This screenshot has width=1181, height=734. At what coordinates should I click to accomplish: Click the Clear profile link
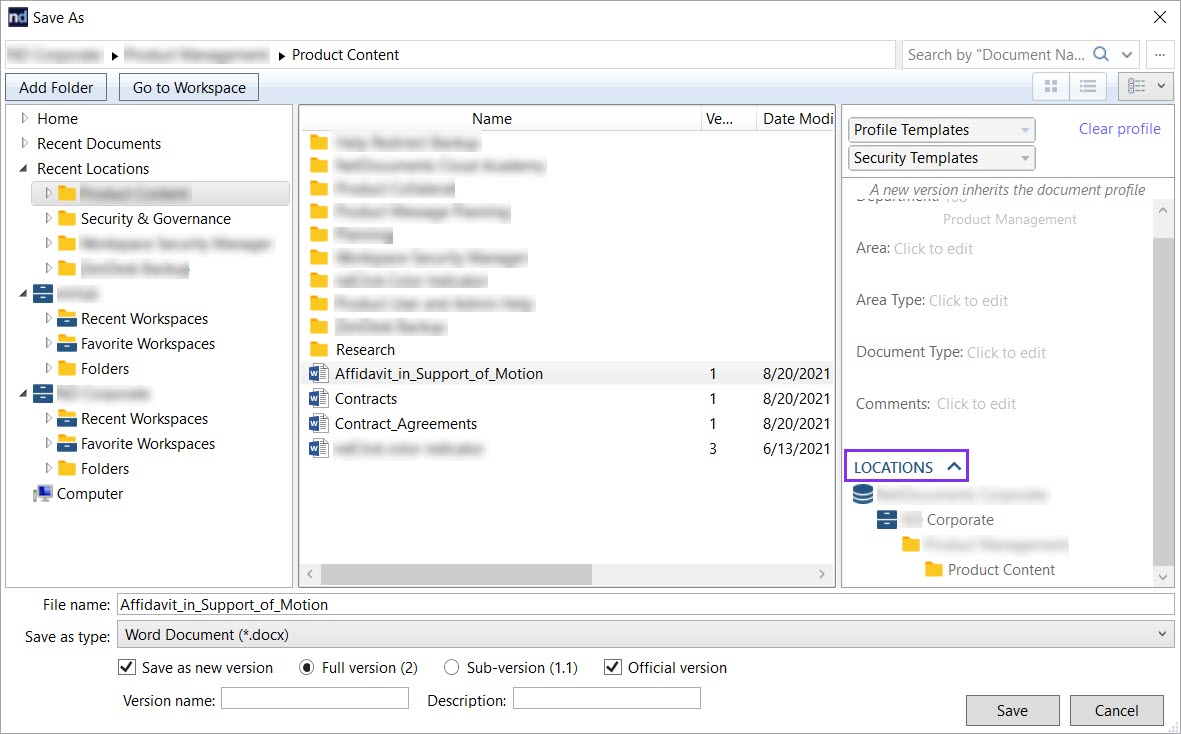click(x=1119, y=129)
